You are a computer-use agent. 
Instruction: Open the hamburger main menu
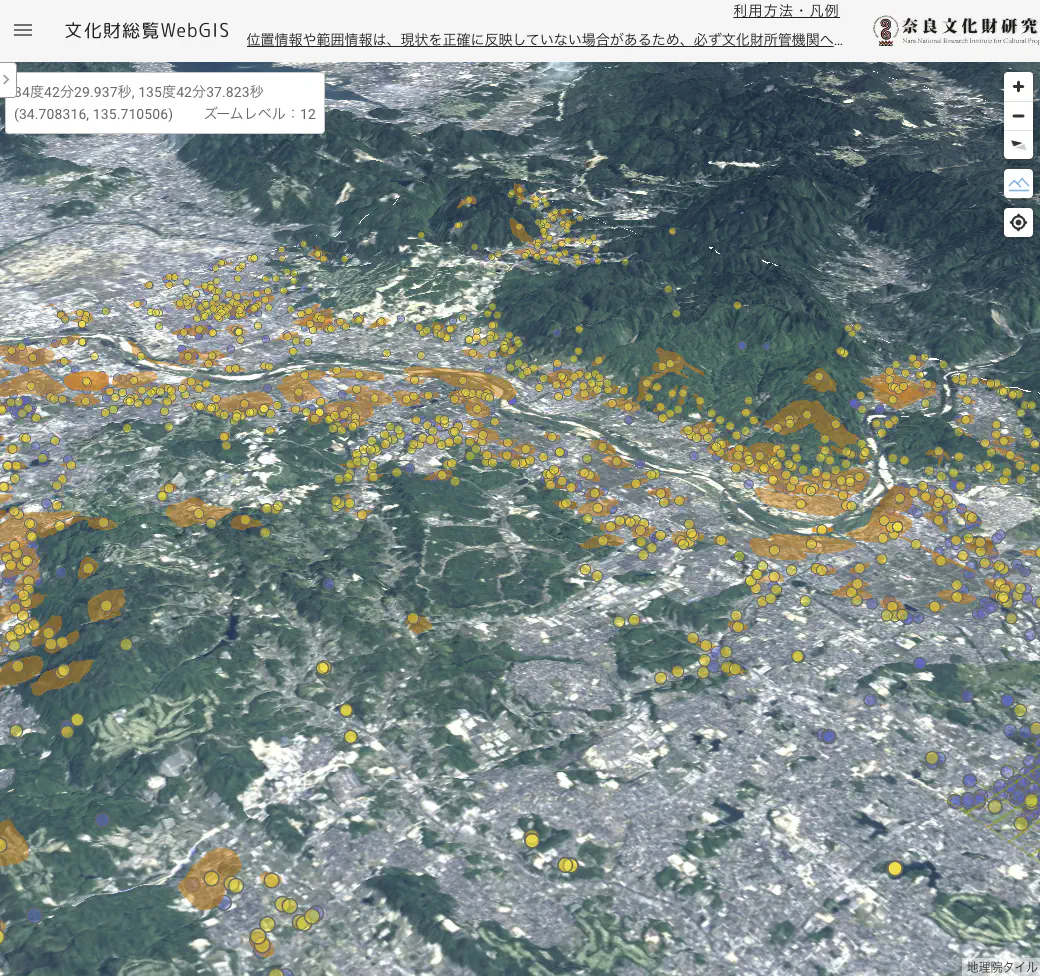pyautogui.click(x=23, y=30)
